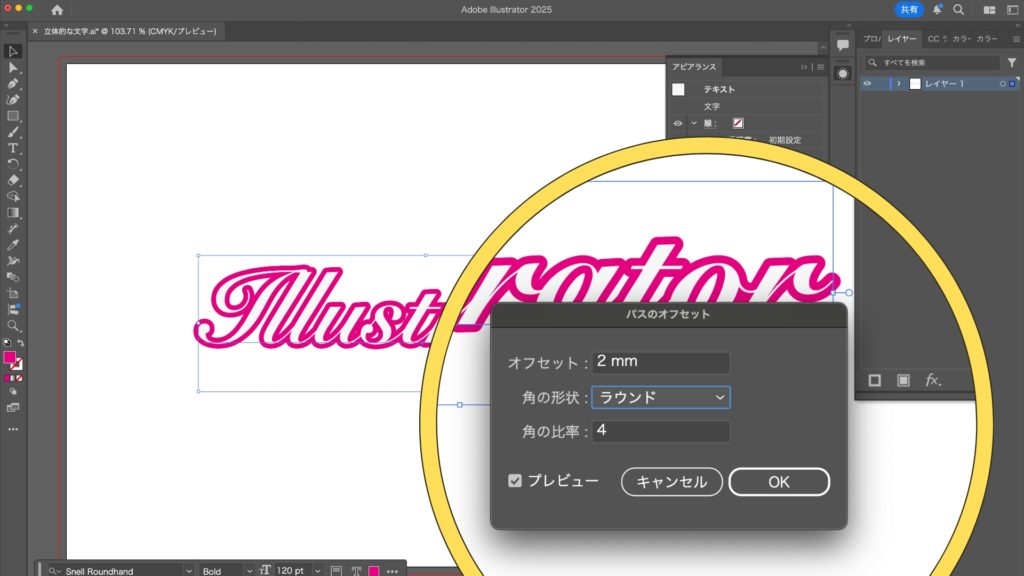Click the magenta fill color swatch in toolbar

(x=10, y=357)
